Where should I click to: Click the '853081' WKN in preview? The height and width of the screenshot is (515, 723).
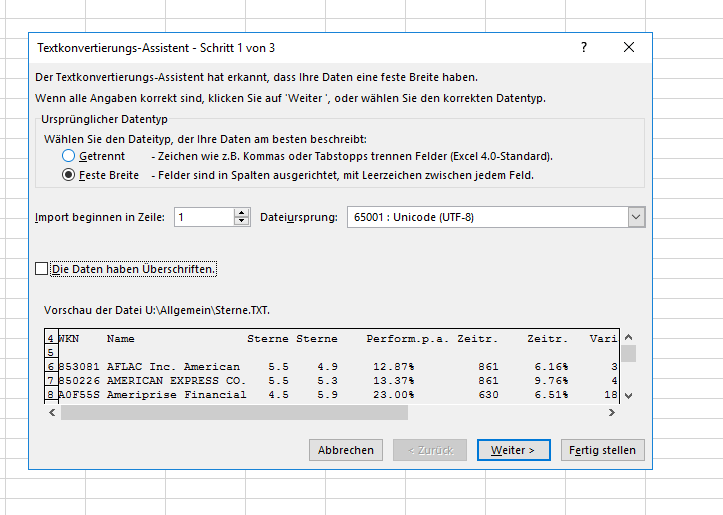click(79, 367)
